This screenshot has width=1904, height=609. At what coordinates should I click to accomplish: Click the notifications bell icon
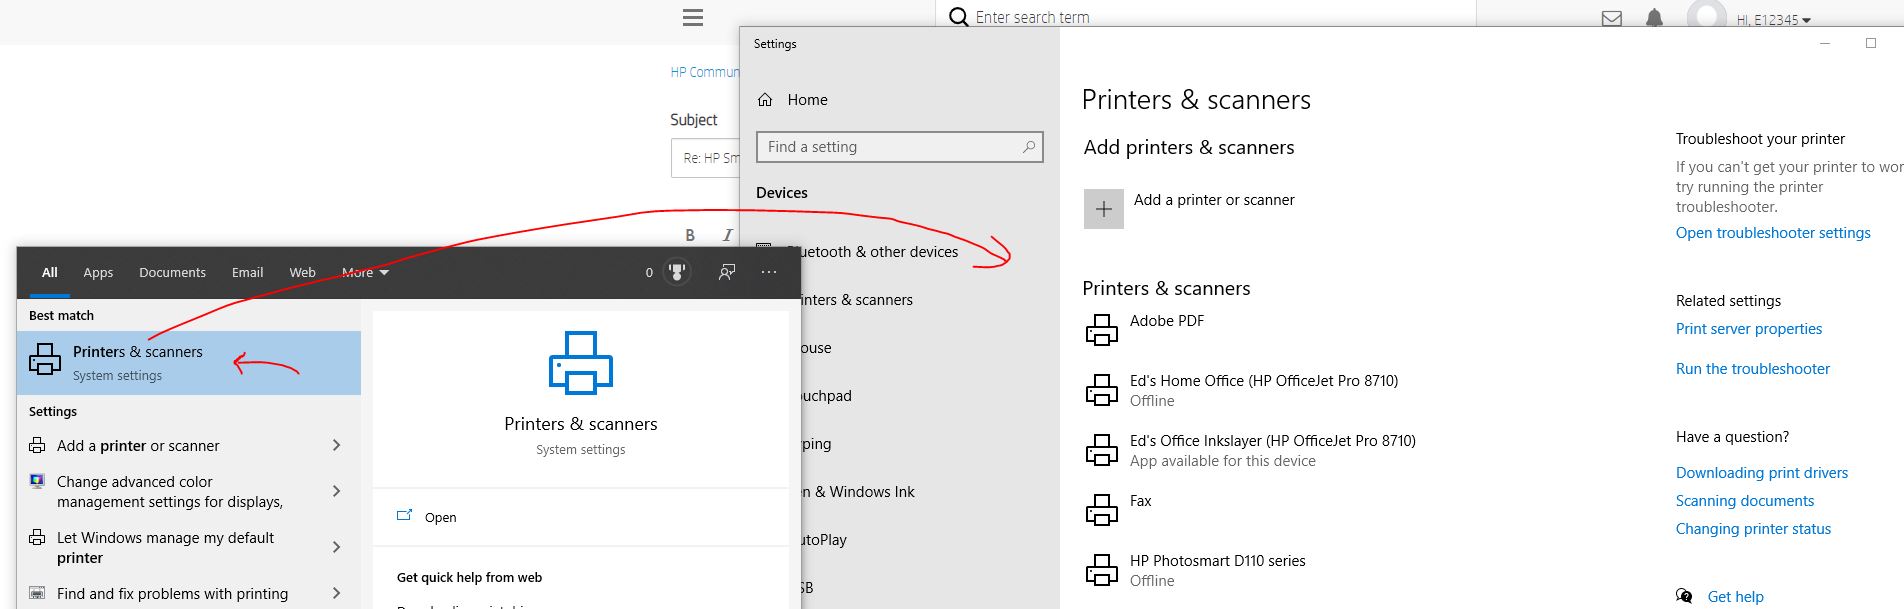1654,19
